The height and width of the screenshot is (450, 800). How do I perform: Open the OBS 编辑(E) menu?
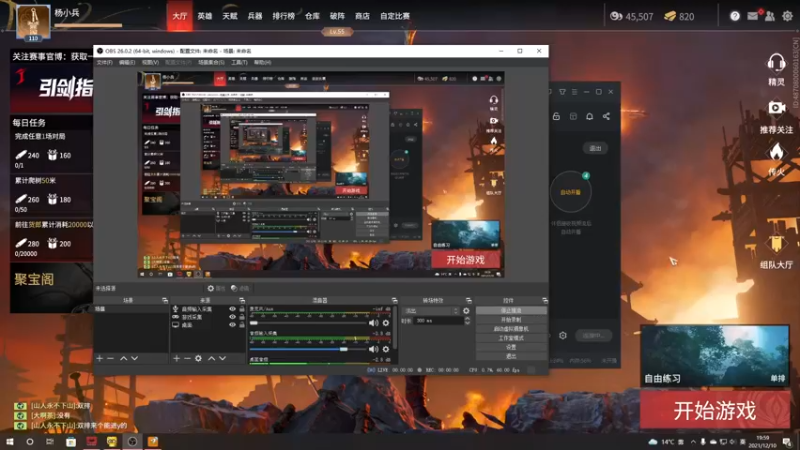click(x=127, y=62)
